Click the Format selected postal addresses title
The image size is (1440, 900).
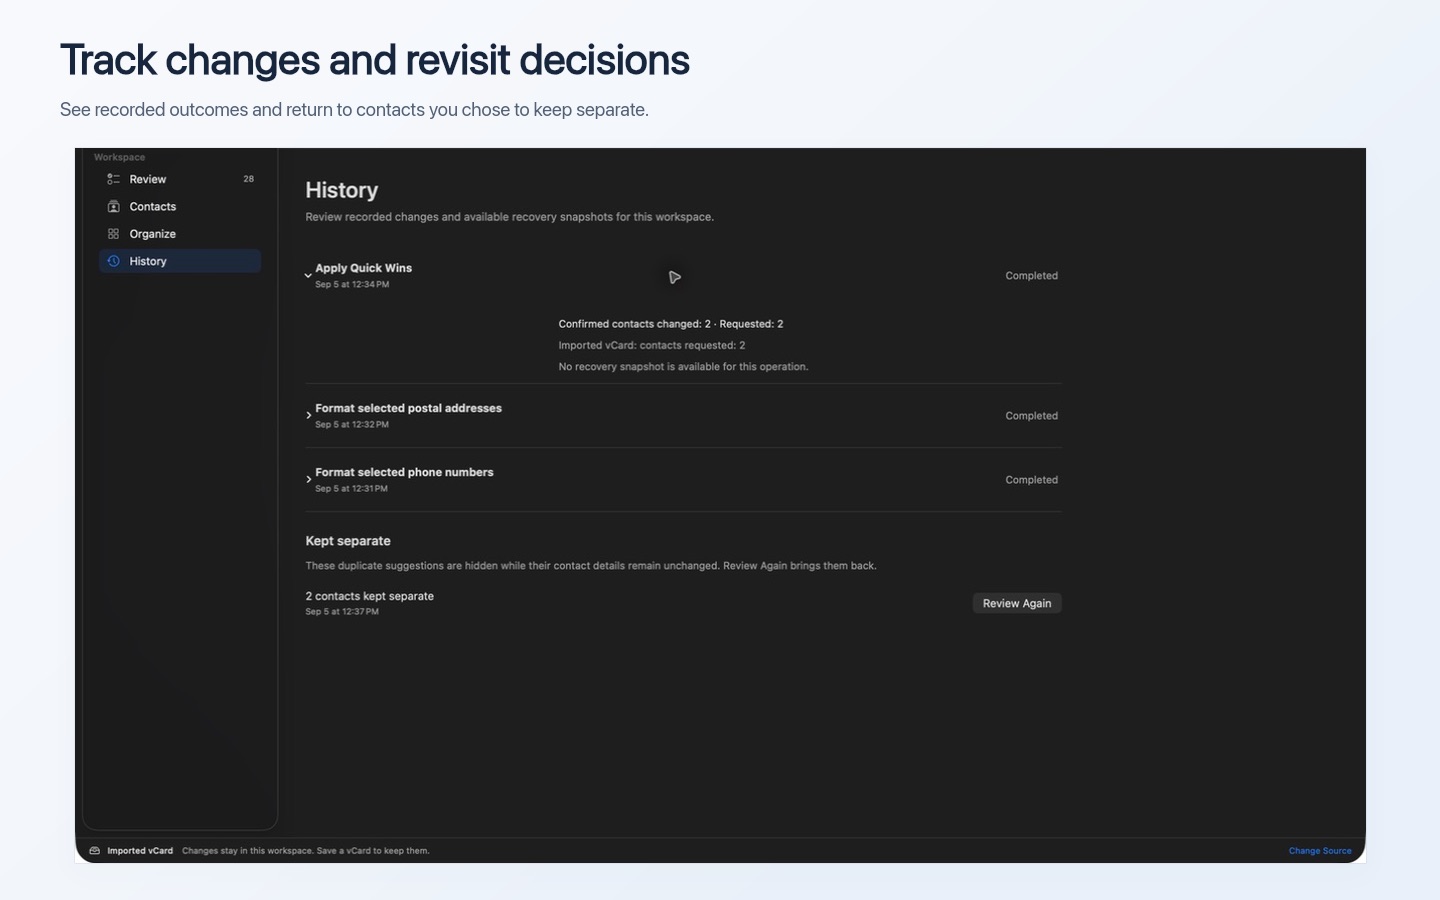408,408
